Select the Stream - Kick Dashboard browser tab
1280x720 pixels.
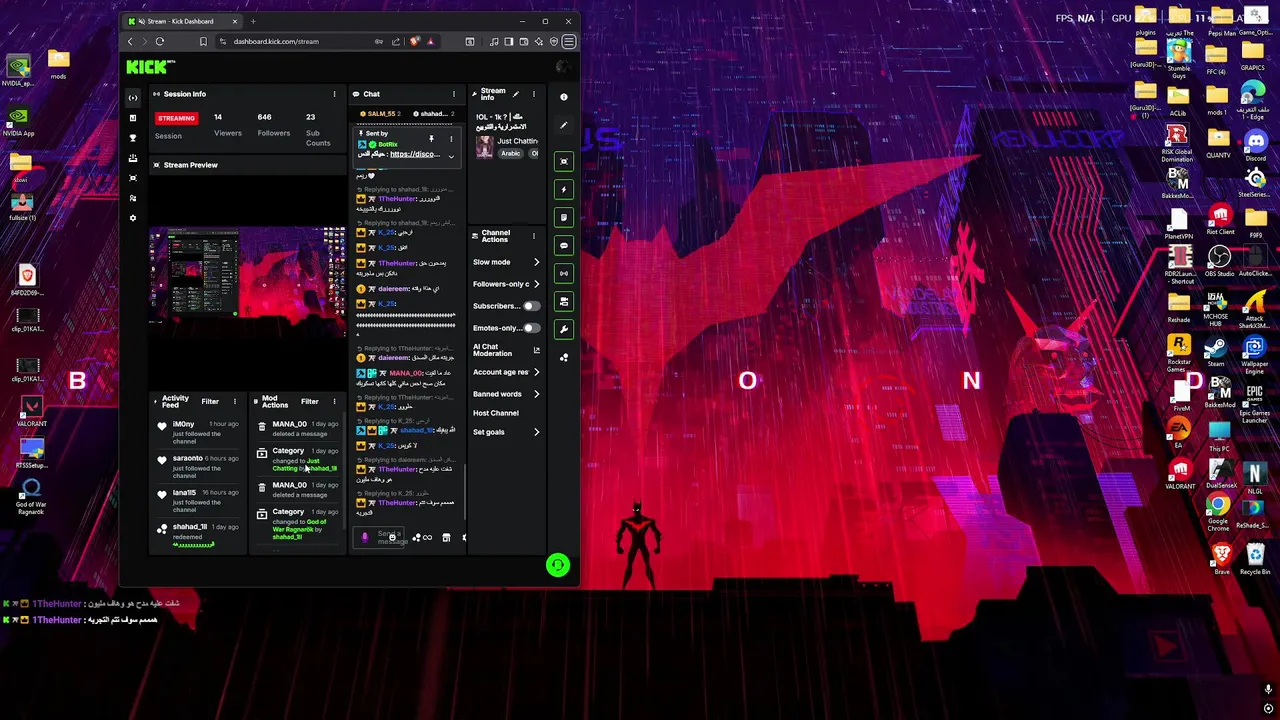pyautogui.click(x=182, y=21)
